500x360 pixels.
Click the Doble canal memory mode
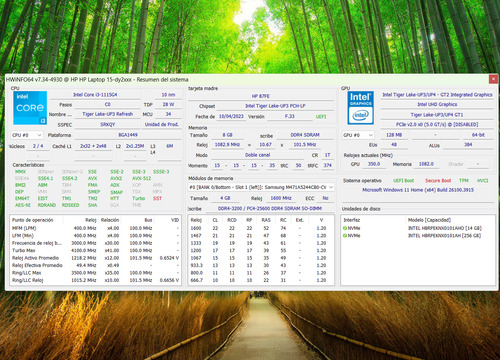(257, 155)
